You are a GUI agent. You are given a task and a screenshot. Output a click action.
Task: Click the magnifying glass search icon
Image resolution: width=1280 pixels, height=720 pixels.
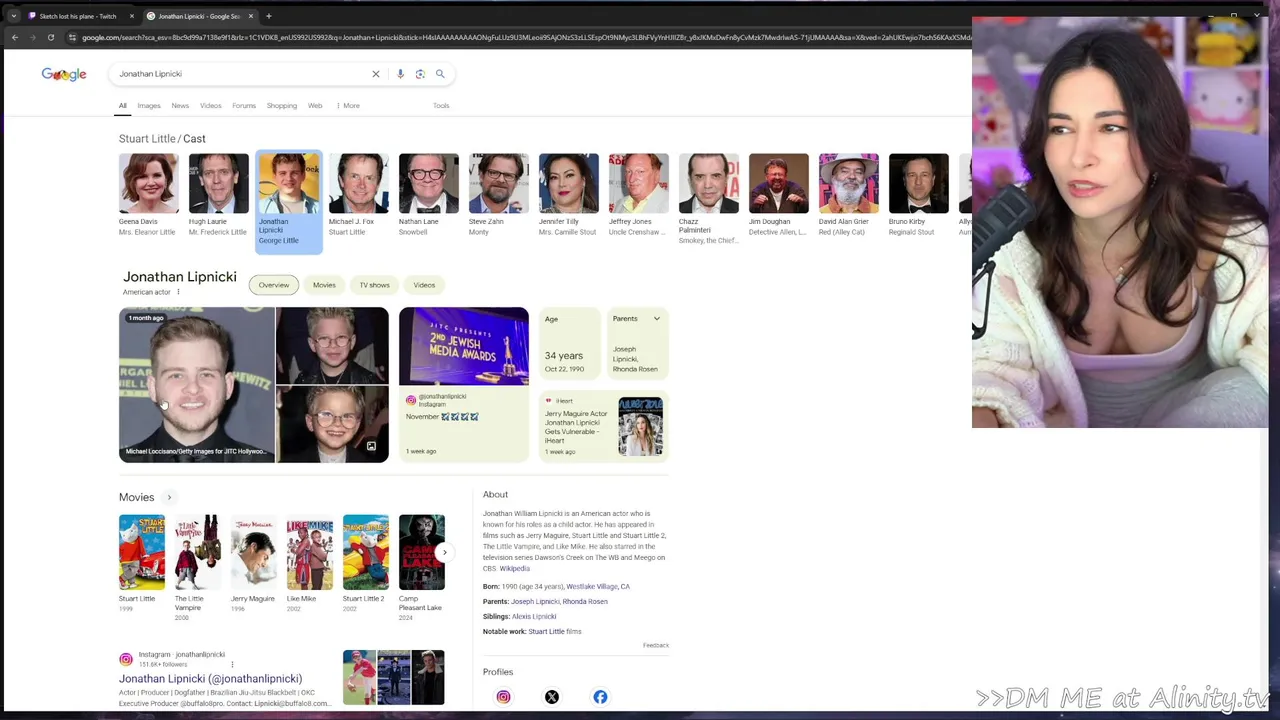[440, 74]
